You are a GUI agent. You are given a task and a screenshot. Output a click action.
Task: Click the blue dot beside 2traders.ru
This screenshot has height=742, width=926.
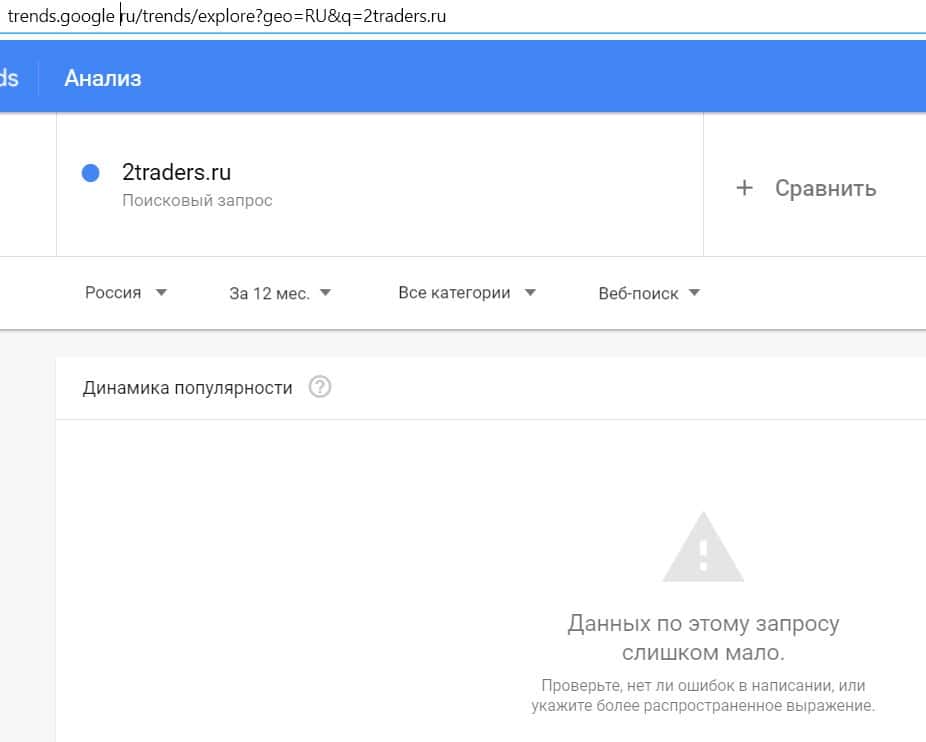coord(91,173)
